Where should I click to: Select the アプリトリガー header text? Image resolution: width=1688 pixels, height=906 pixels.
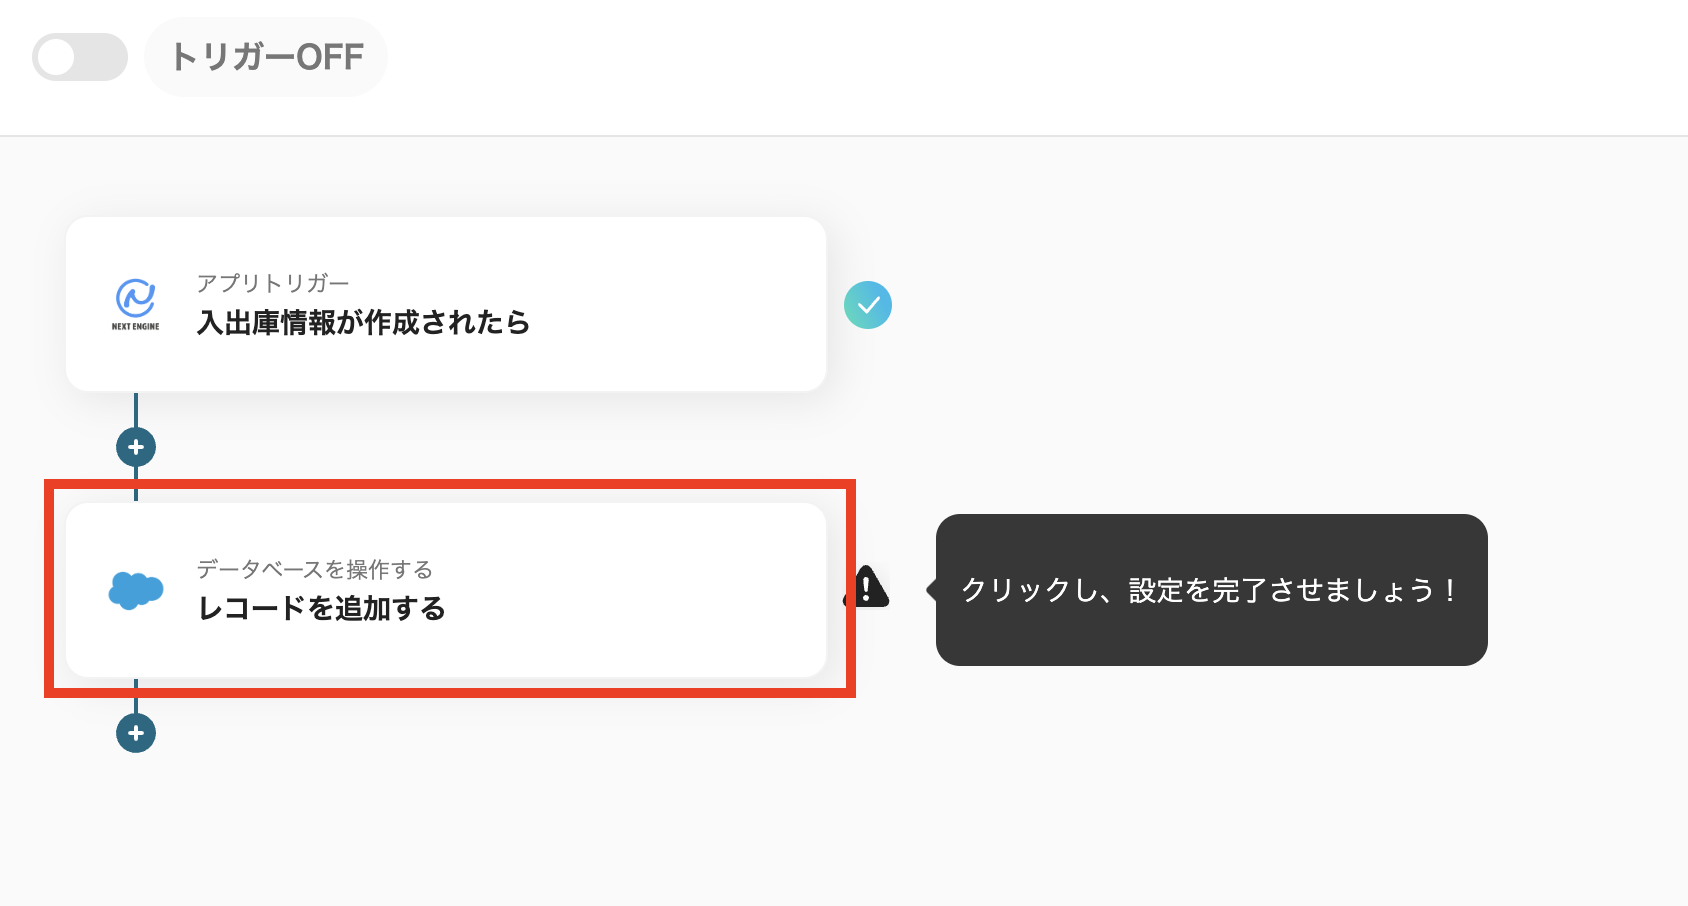coord(274,282)
